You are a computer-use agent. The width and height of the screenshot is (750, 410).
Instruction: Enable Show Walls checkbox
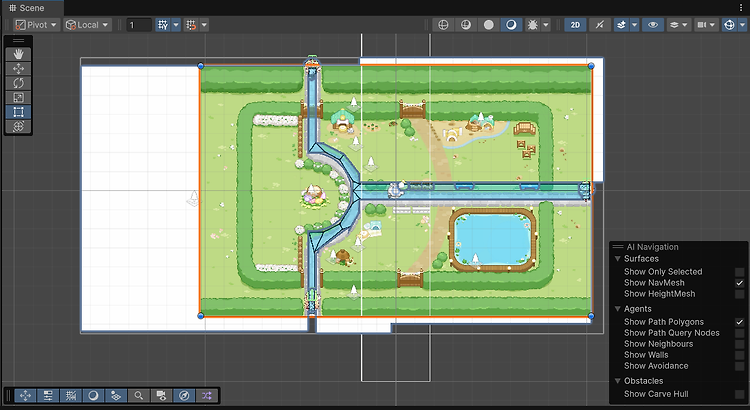pyautogui.click(x=739, y=355)
